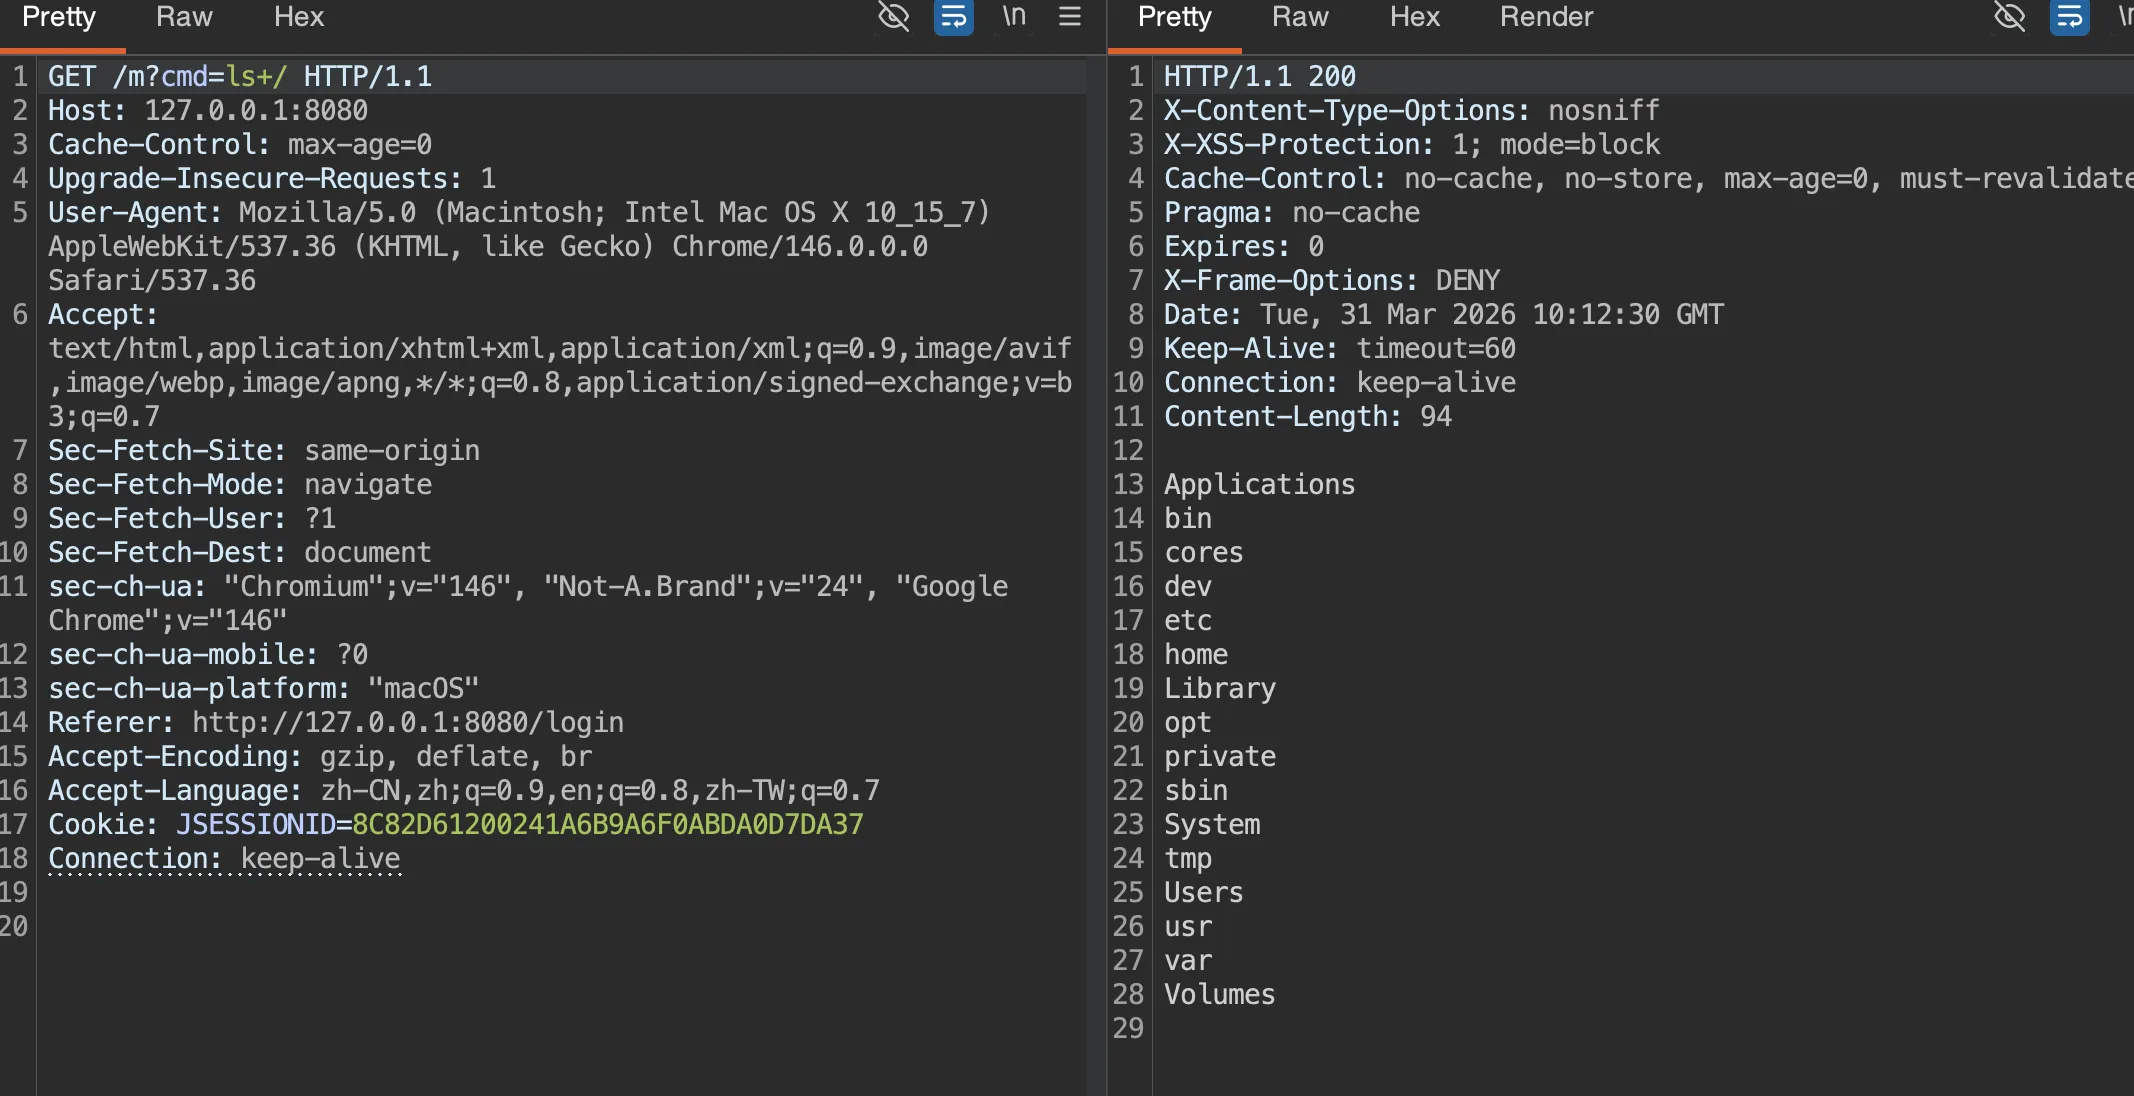Image resolution: width=2134 pixels, height=1096 pixels.
Task: Switch response view to Raw tab
Action: 1300,17
